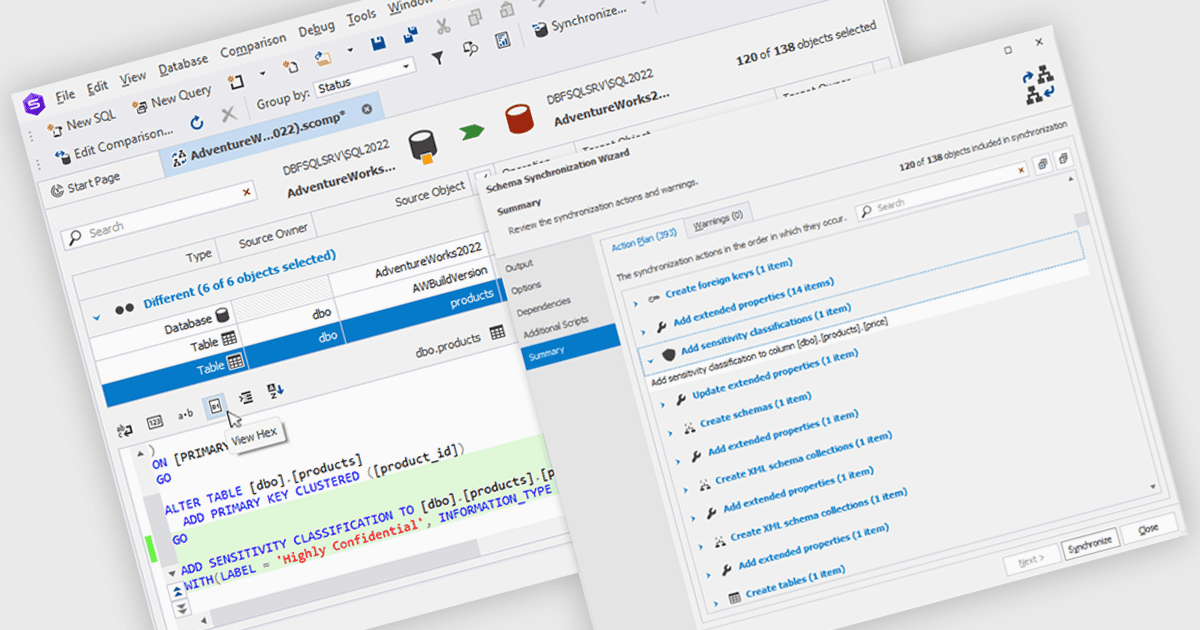Click the Edit Comparison... button
Image resolution: width=1200 pixels, height=630 pixels.
115,142
